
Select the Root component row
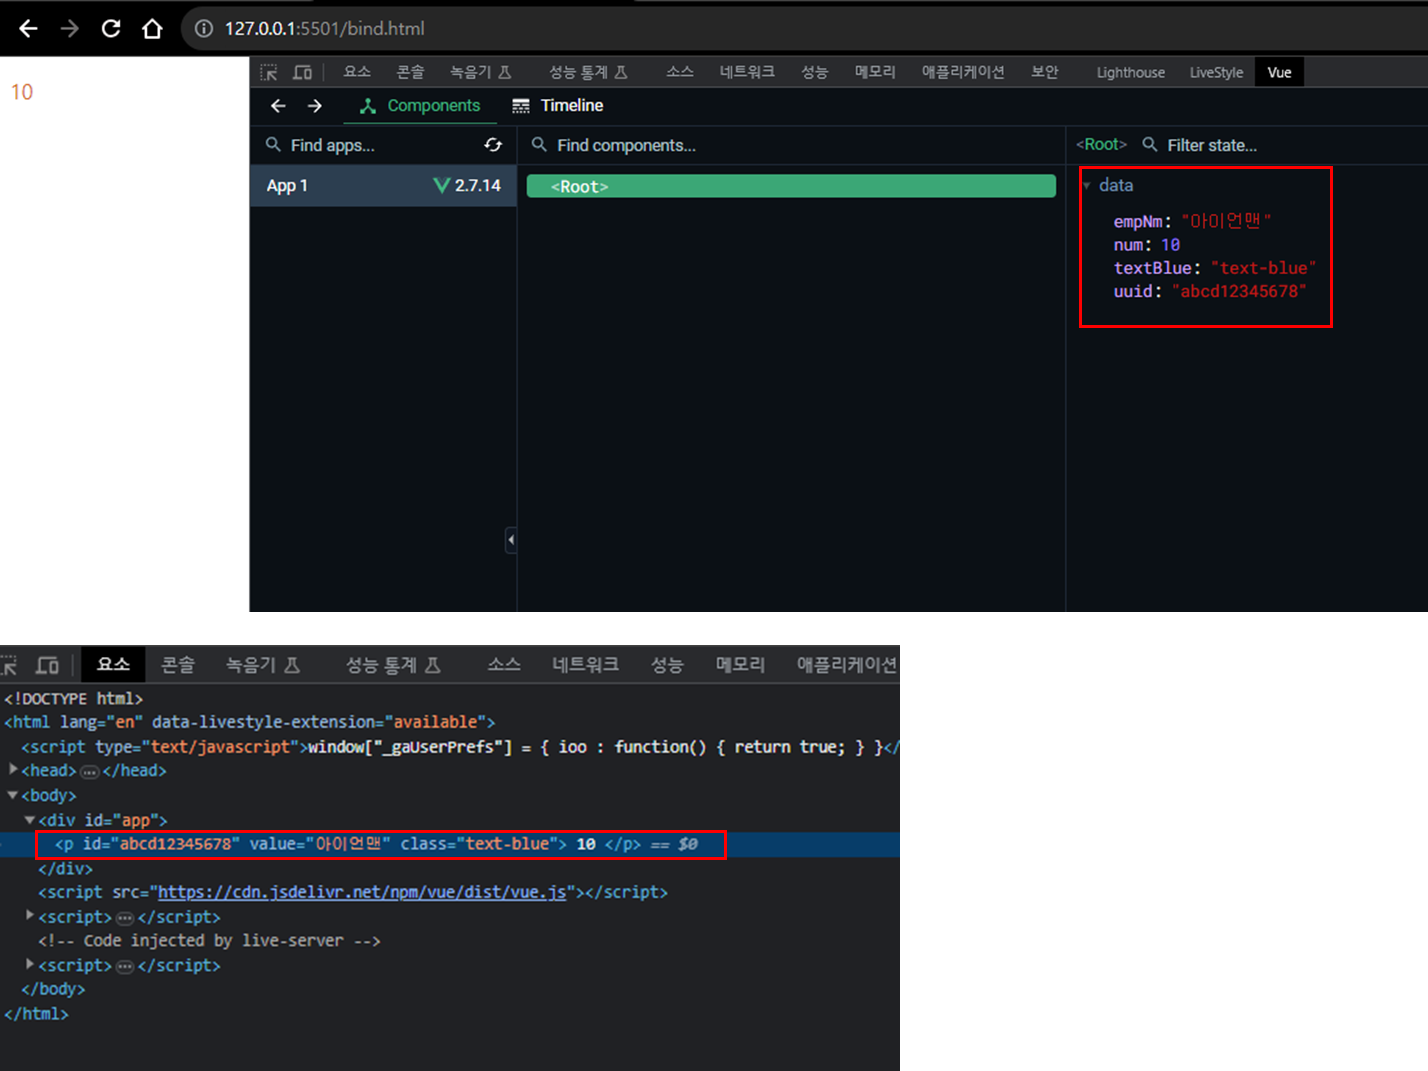coord(791,186)
